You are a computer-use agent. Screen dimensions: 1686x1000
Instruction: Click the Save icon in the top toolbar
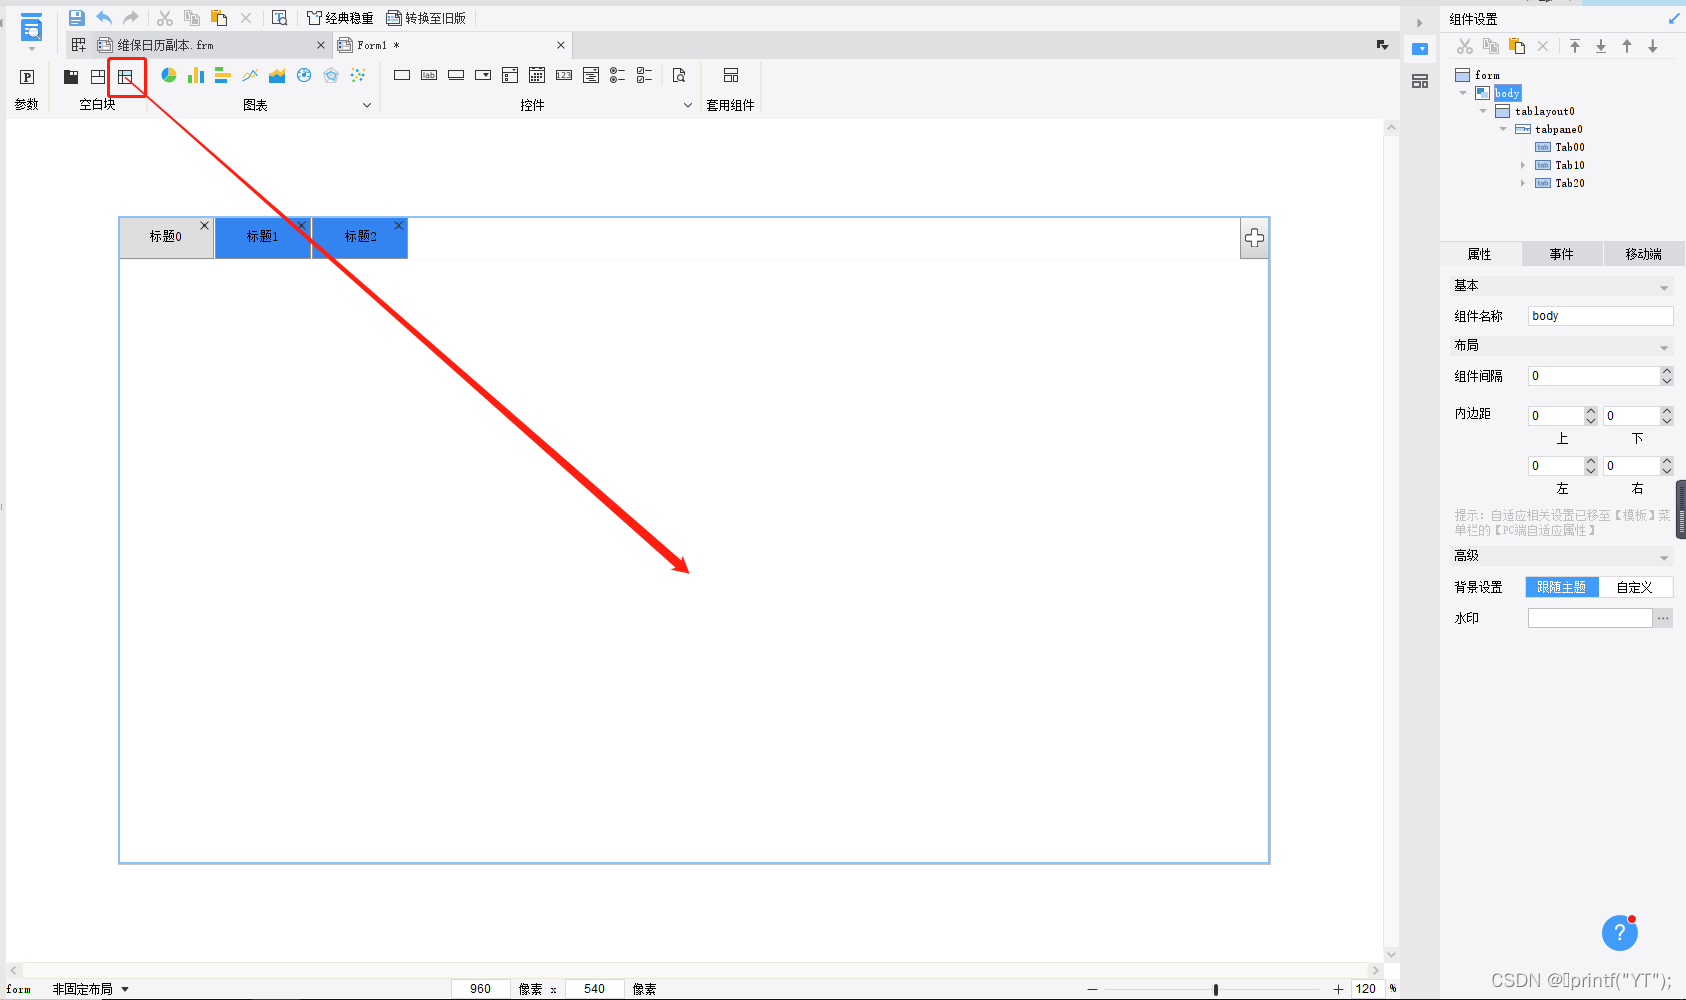click(76, 18)
